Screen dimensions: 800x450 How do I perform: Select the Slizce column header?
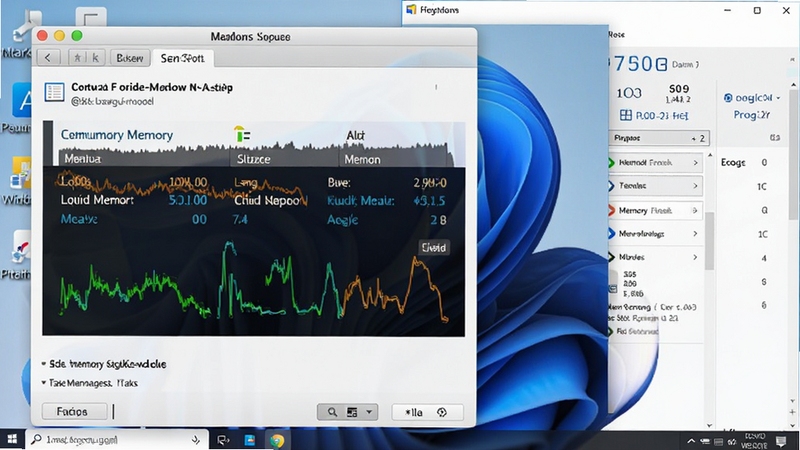pyautogui.click(x=254, y=159)
